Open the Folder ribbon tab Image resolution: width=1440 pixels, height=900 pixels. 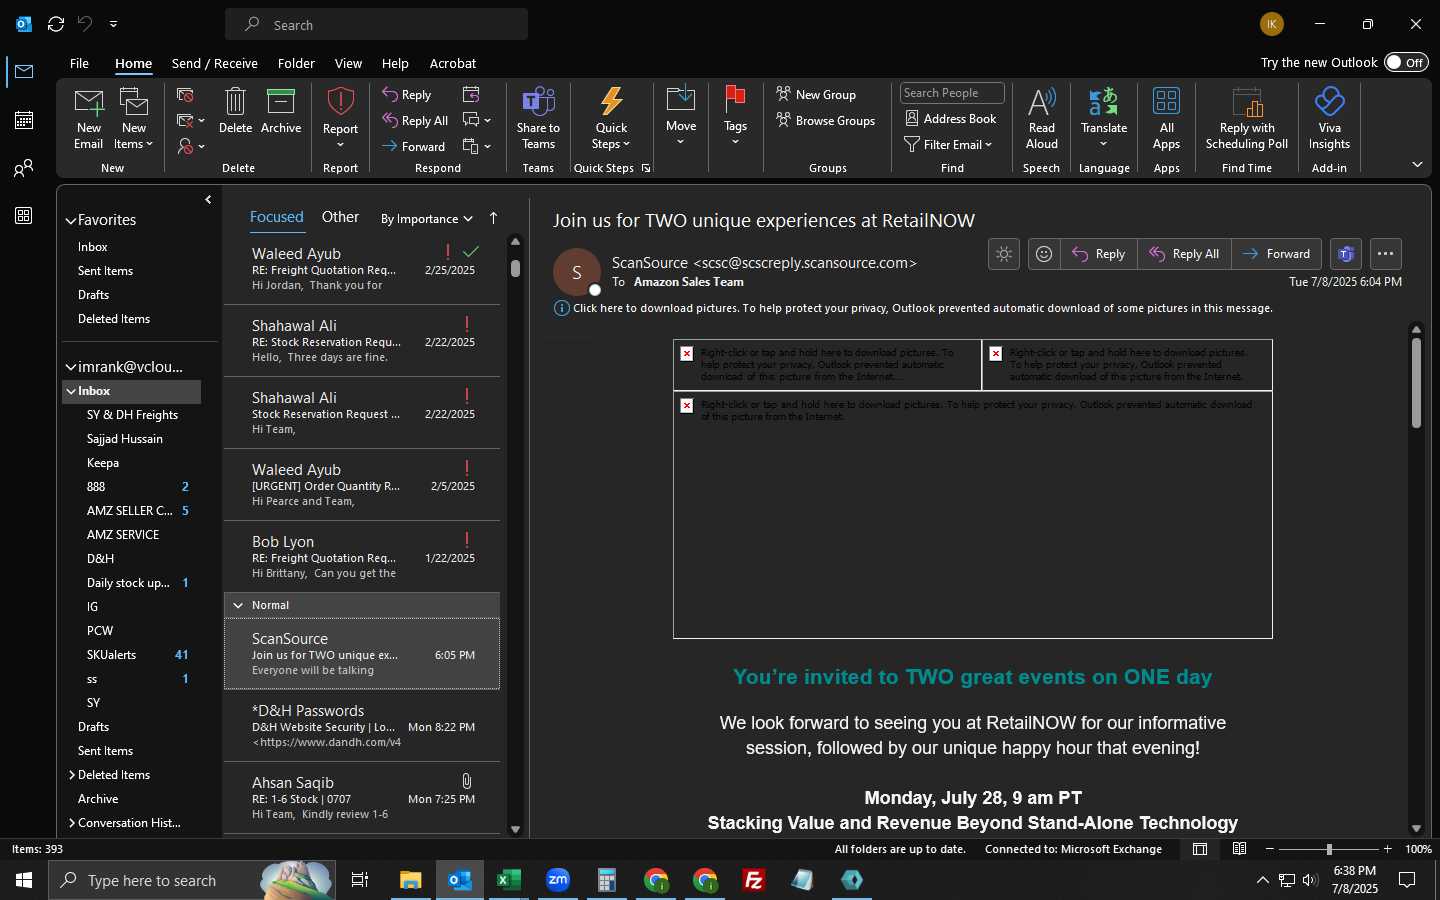click(296, 63)
